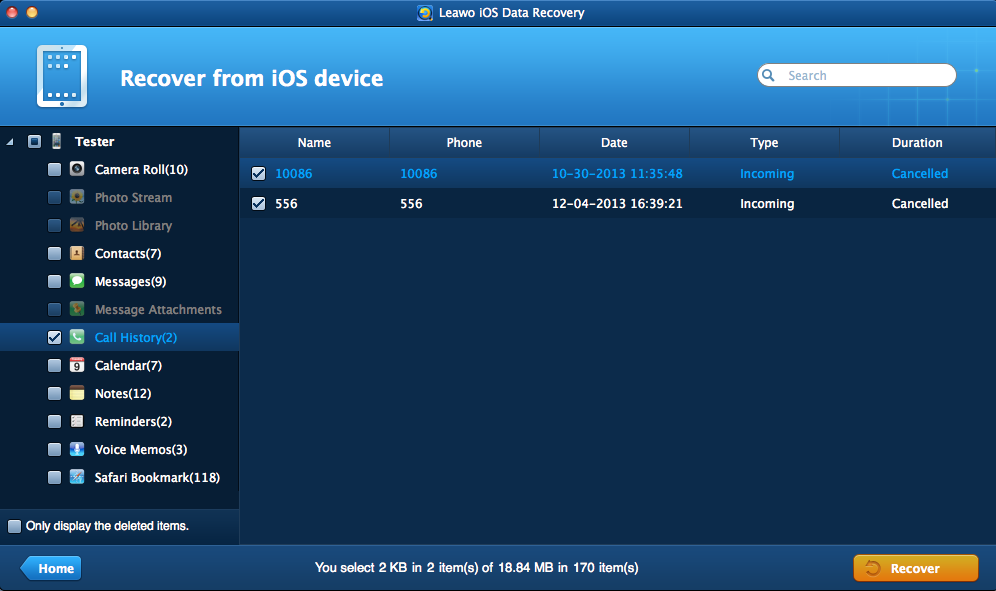Sort by the Duration column header
Image resolution: width=996 pixels, height=591 pixels.
917,142
